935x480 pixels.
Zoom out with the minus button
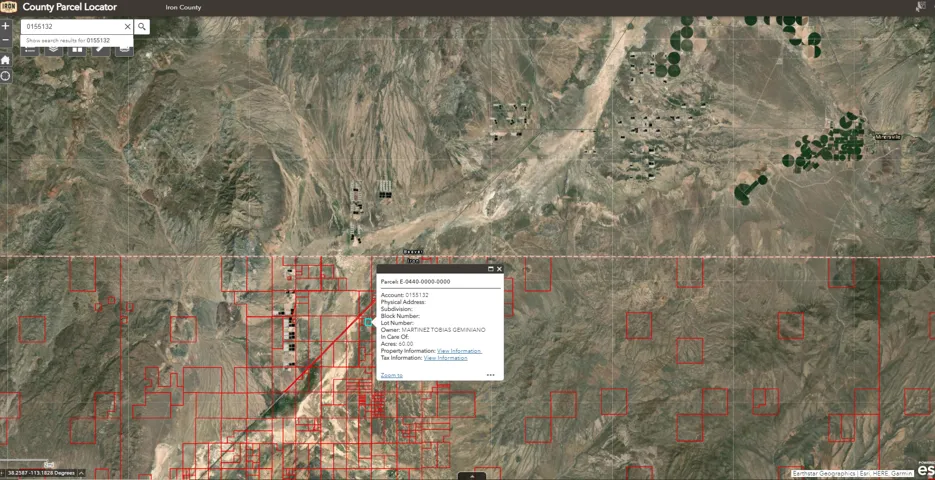tap(5, 40)
